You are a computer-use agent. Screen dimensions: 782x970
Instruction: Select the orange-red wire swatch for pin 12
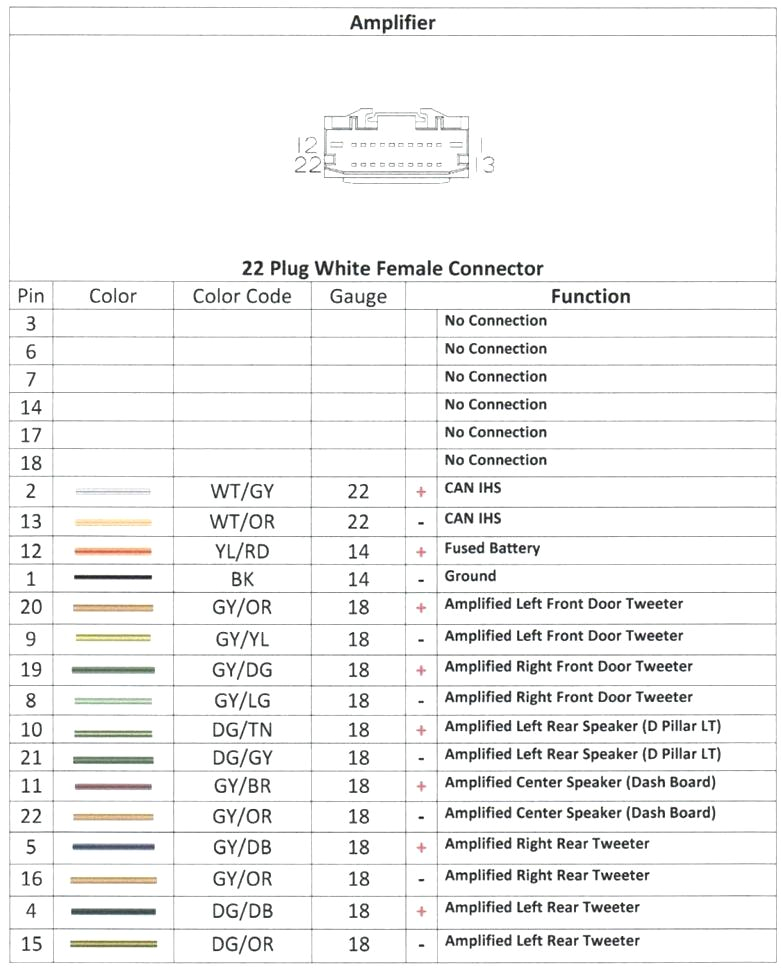[x=112, y=551]
